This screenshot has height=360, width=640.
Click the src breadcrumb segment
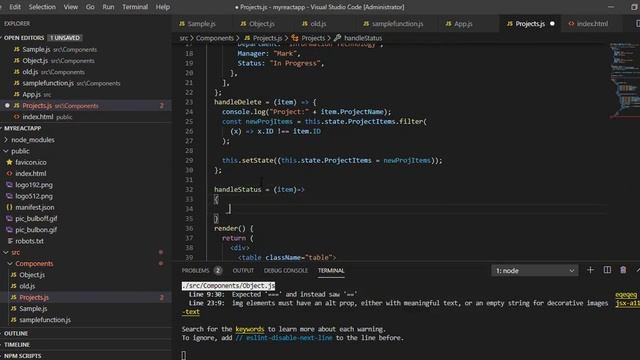(184, 38)
